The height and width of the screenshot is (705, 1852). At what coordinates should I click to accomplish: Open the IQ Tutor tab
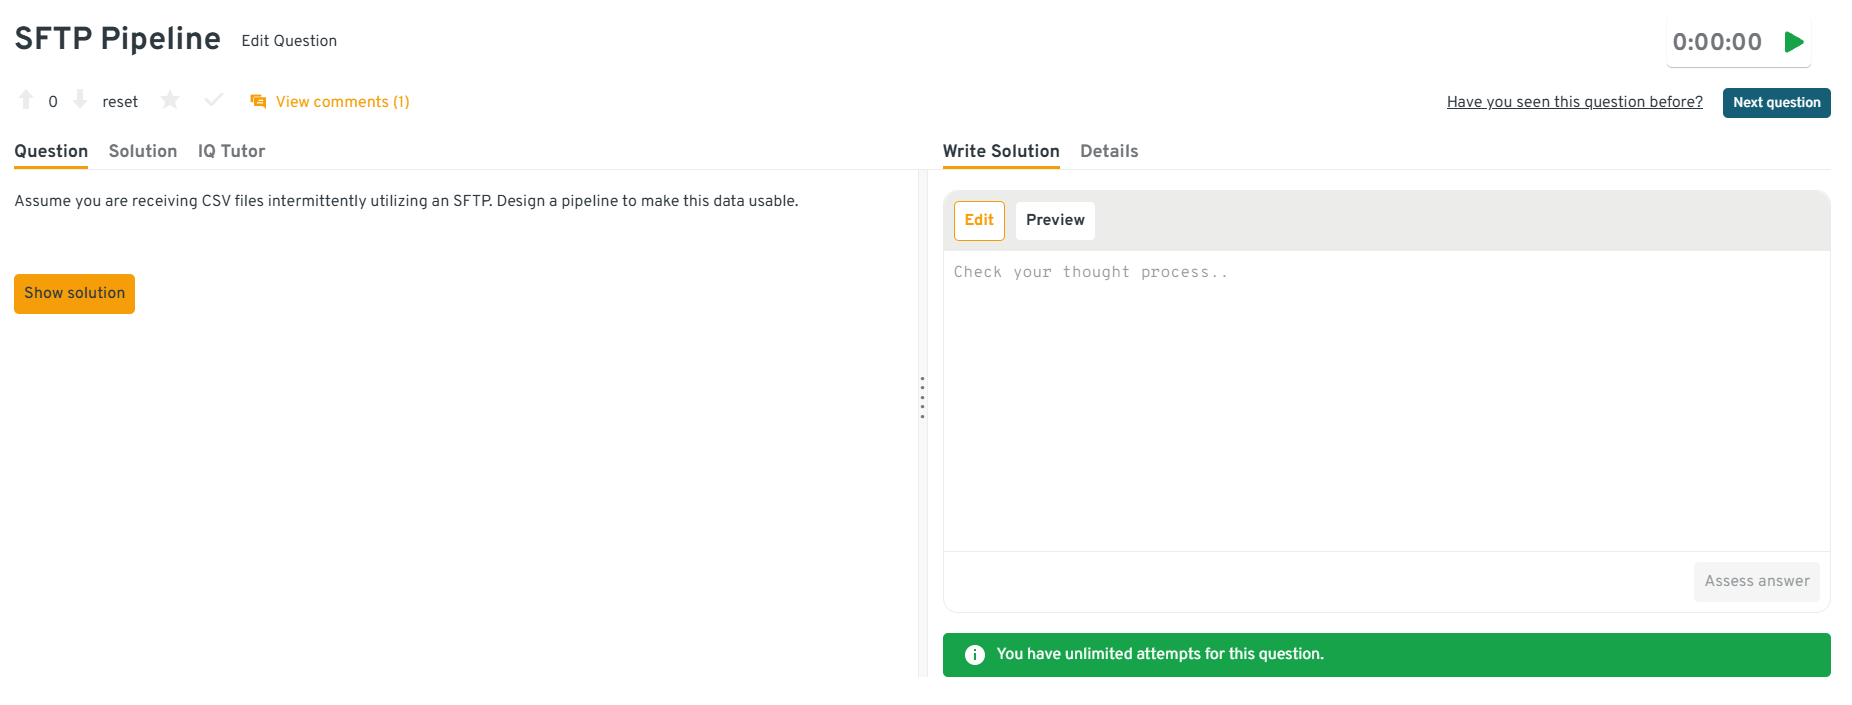(231, 151)
